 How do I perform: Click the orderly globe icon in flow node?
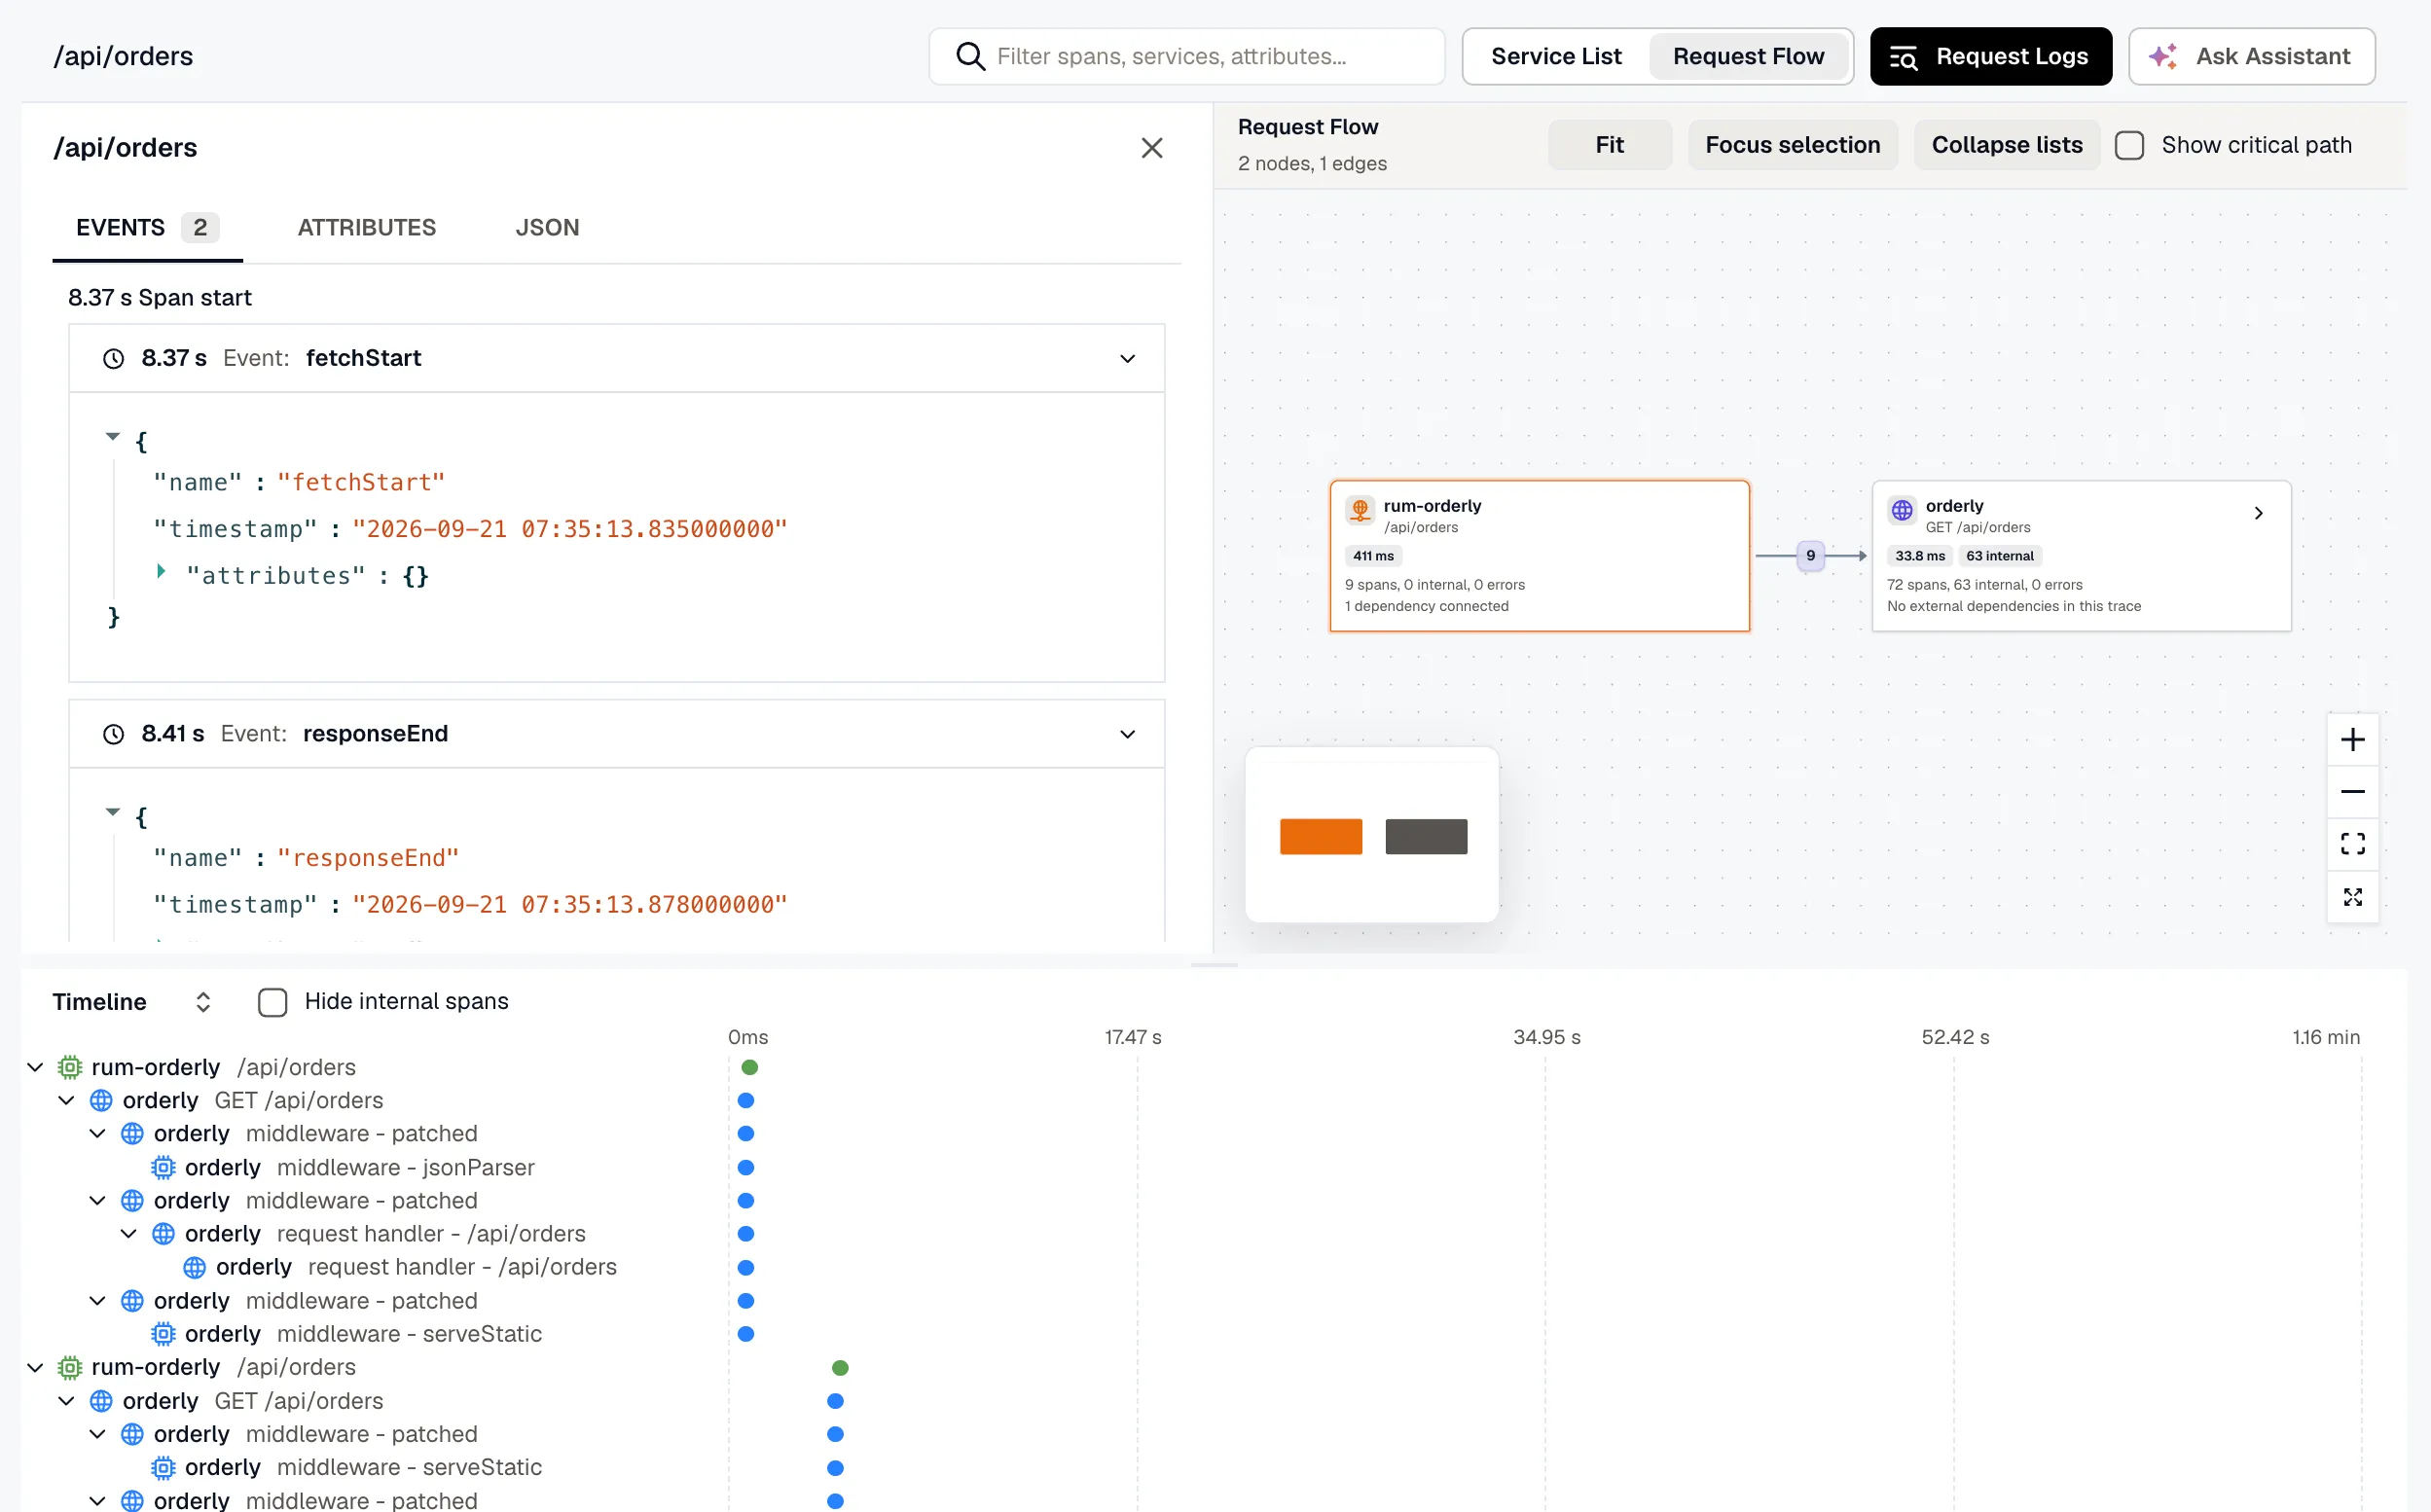1902,510
